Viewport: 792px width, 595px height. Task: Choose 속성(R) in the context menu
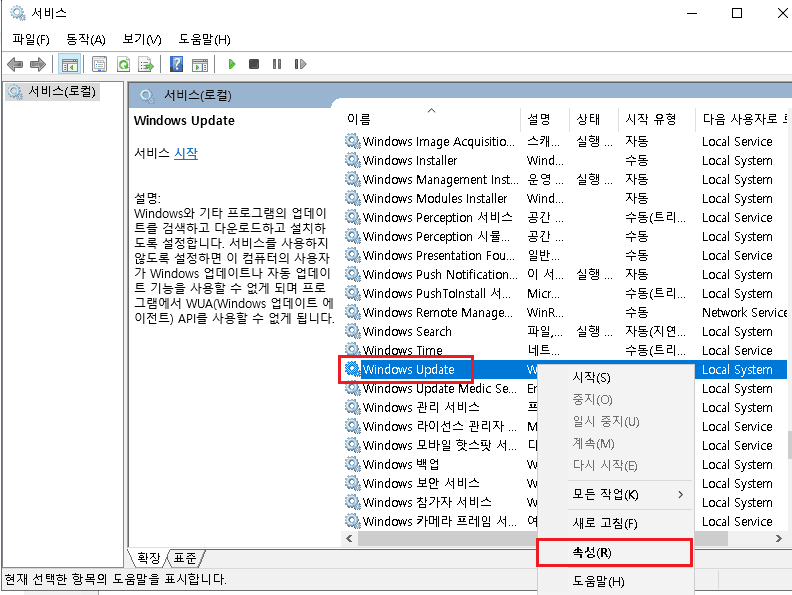point(614,552)
